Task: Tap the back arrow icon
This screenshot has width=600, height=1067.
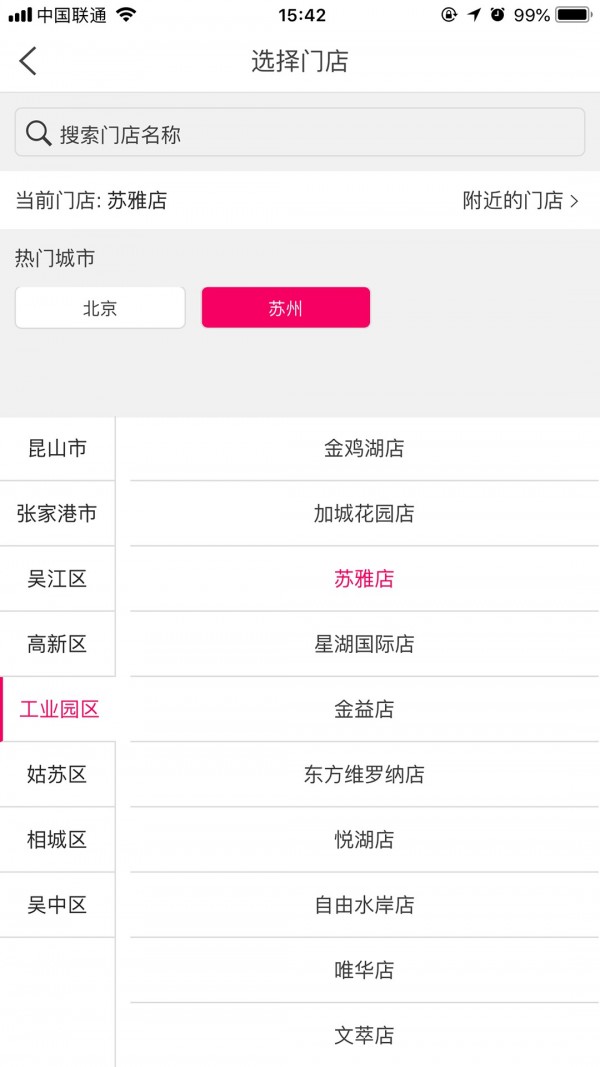Action: (x=28, y=61)
